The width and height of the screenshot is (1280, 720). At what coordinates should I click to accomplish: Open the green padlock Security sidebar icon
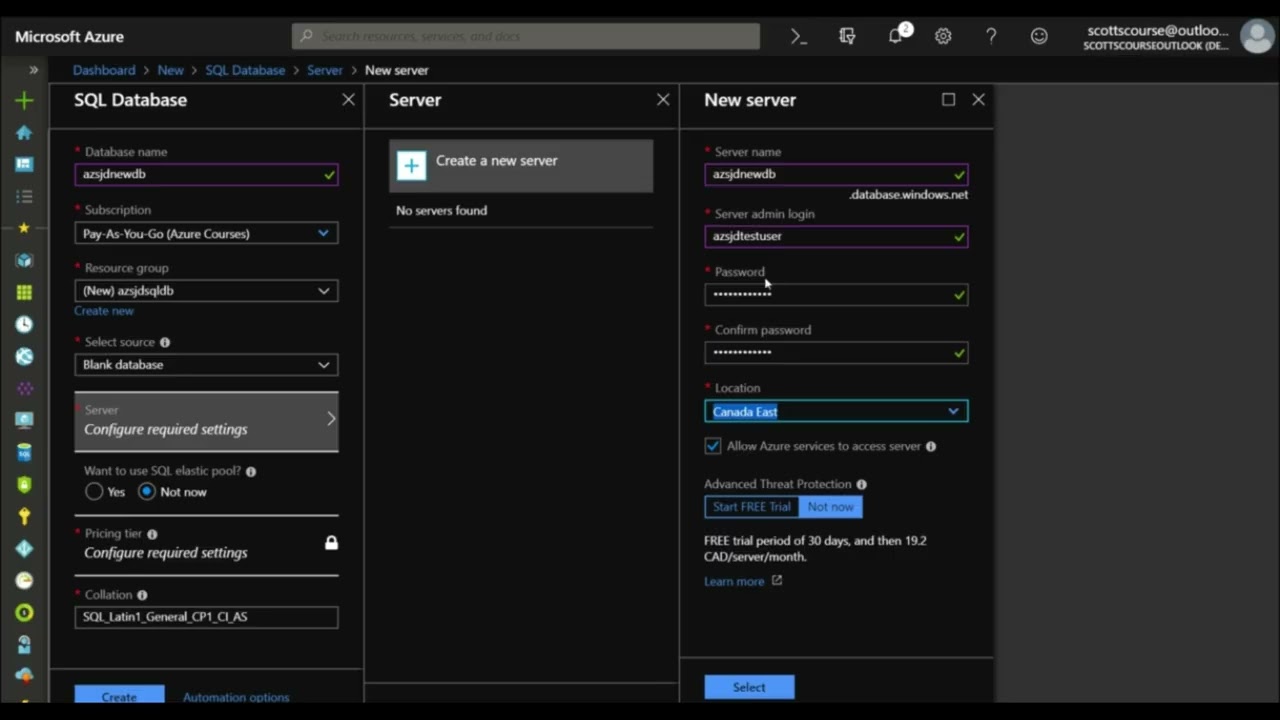click(x=24, y=484)
